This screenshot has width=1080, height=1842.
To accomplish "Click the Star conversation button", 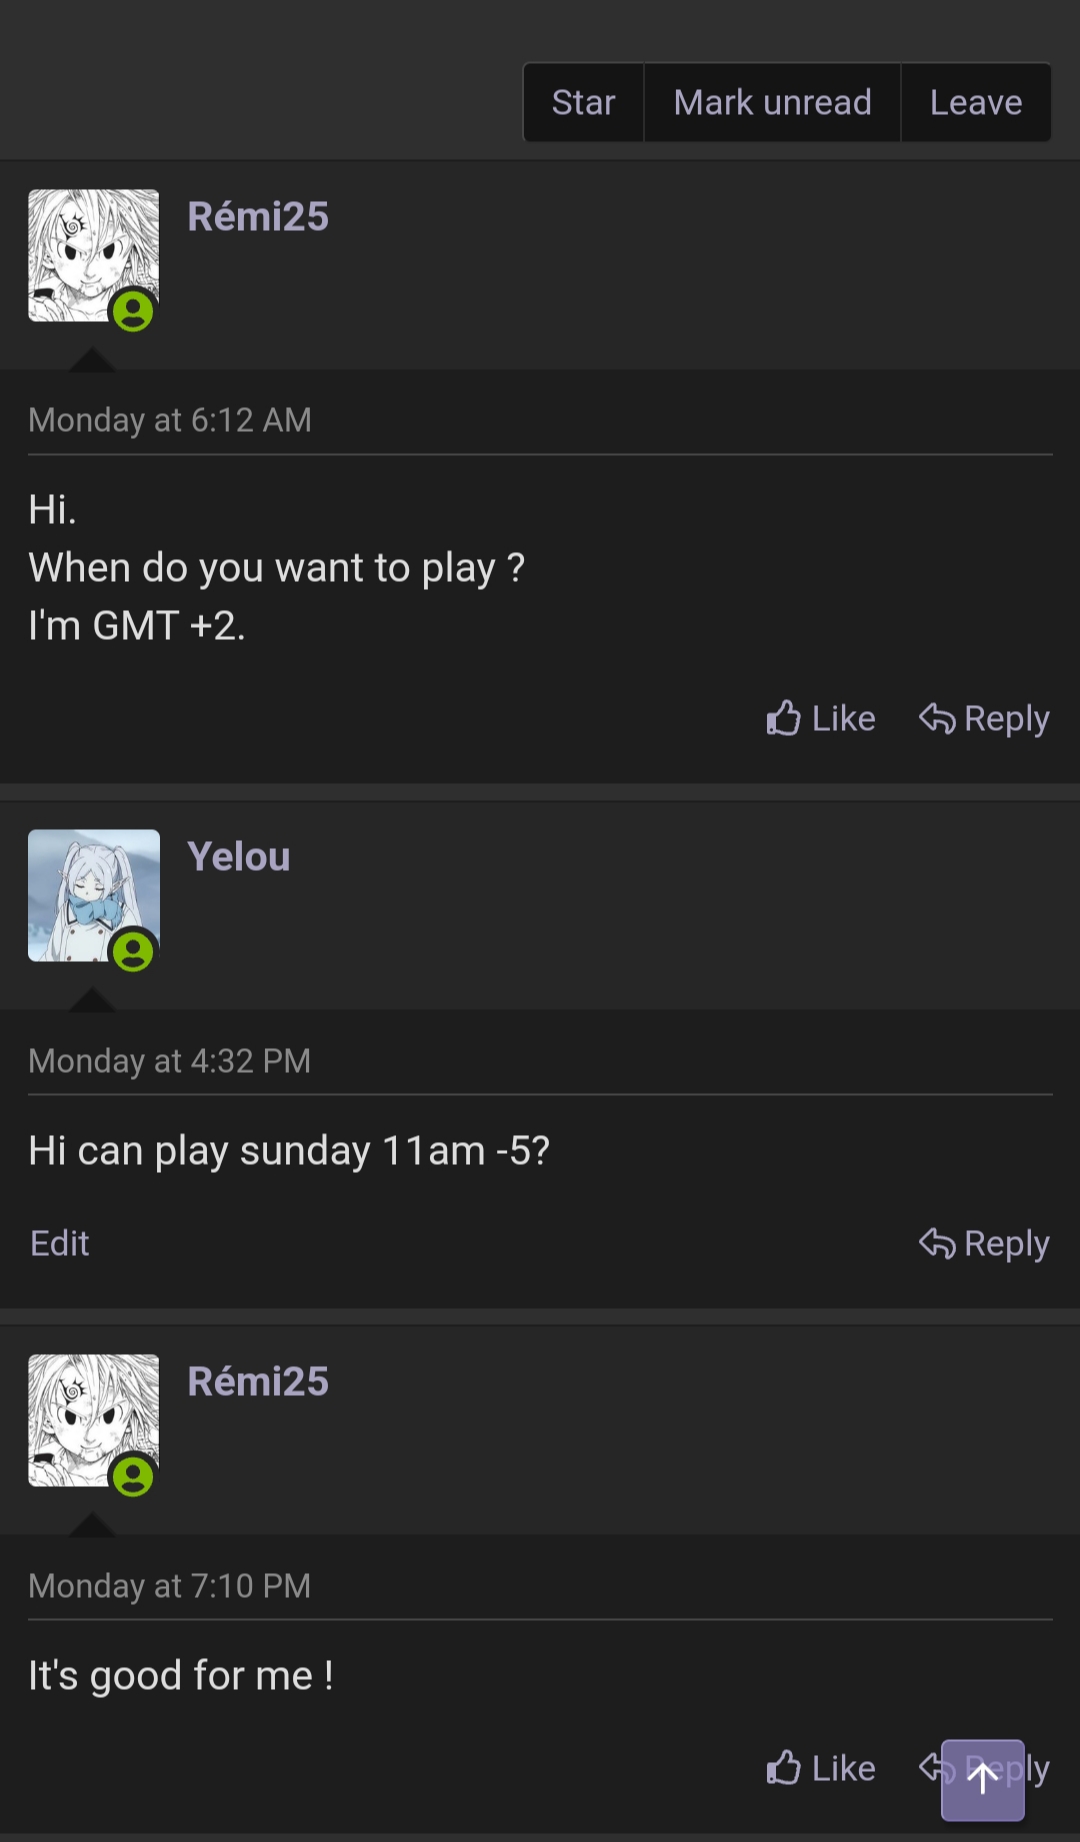I will tap(583, 102).
